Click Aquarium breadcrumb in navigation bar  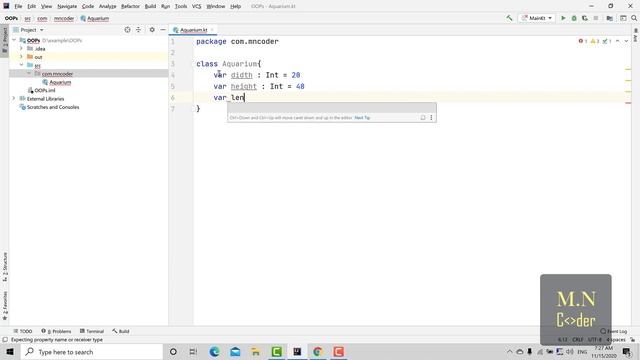95,18
